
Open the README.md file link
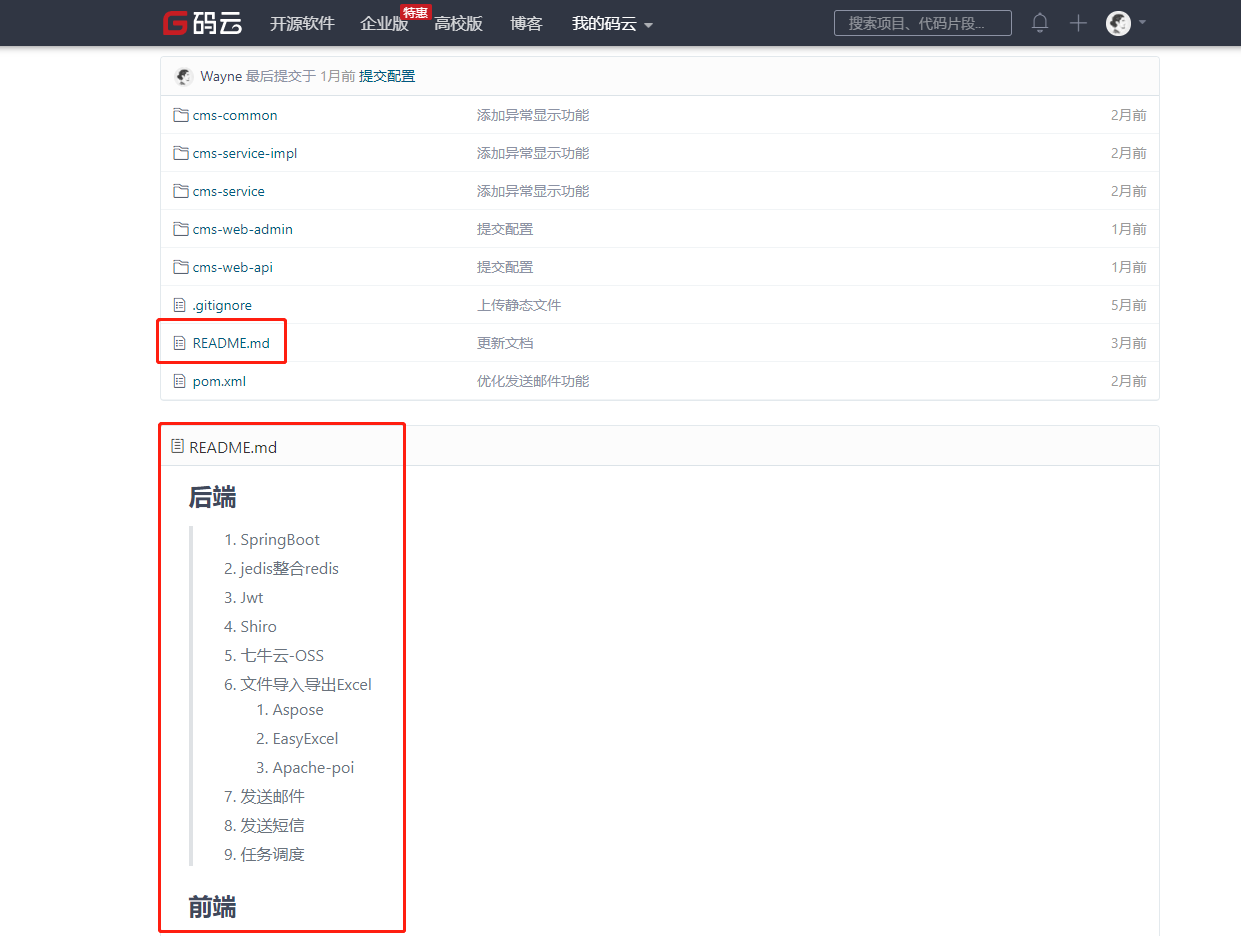[231, 343]
